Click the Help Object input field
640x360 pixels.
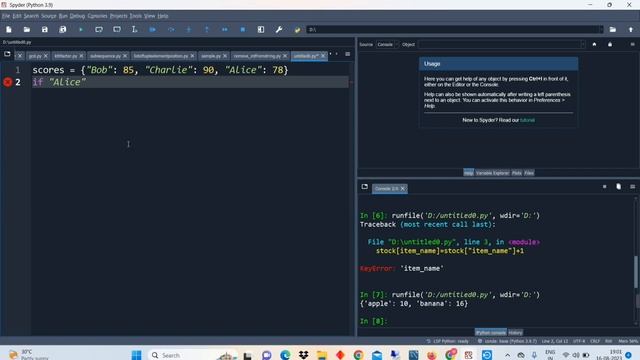coord(501,44)
